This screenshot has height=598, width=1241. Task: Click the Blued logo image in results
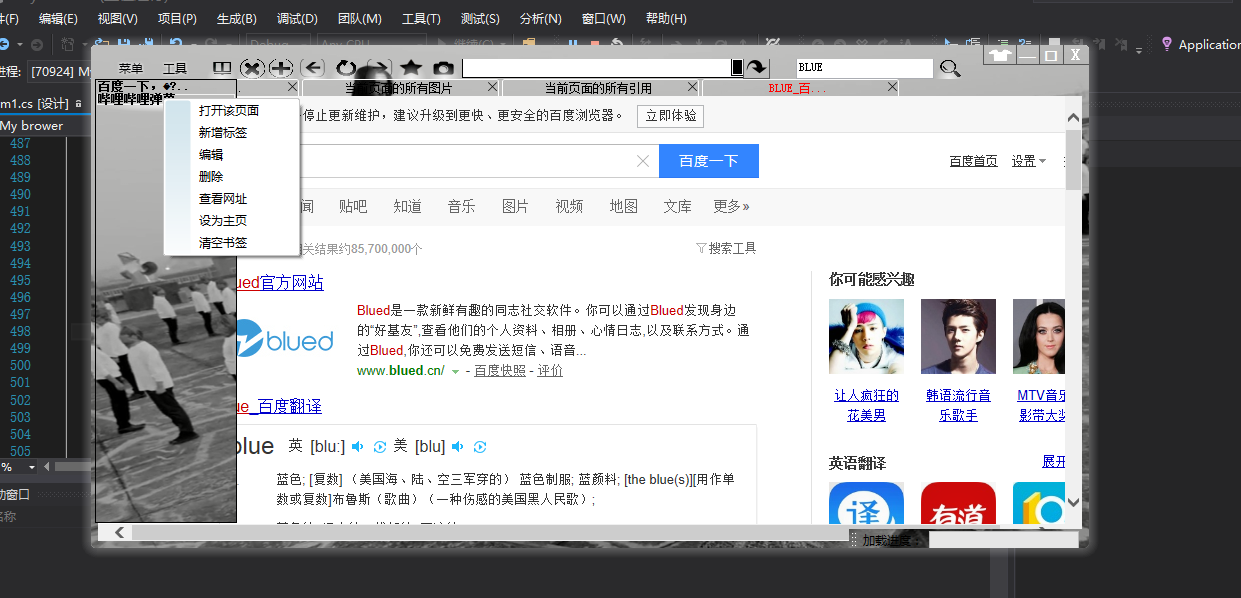point(286,340)
